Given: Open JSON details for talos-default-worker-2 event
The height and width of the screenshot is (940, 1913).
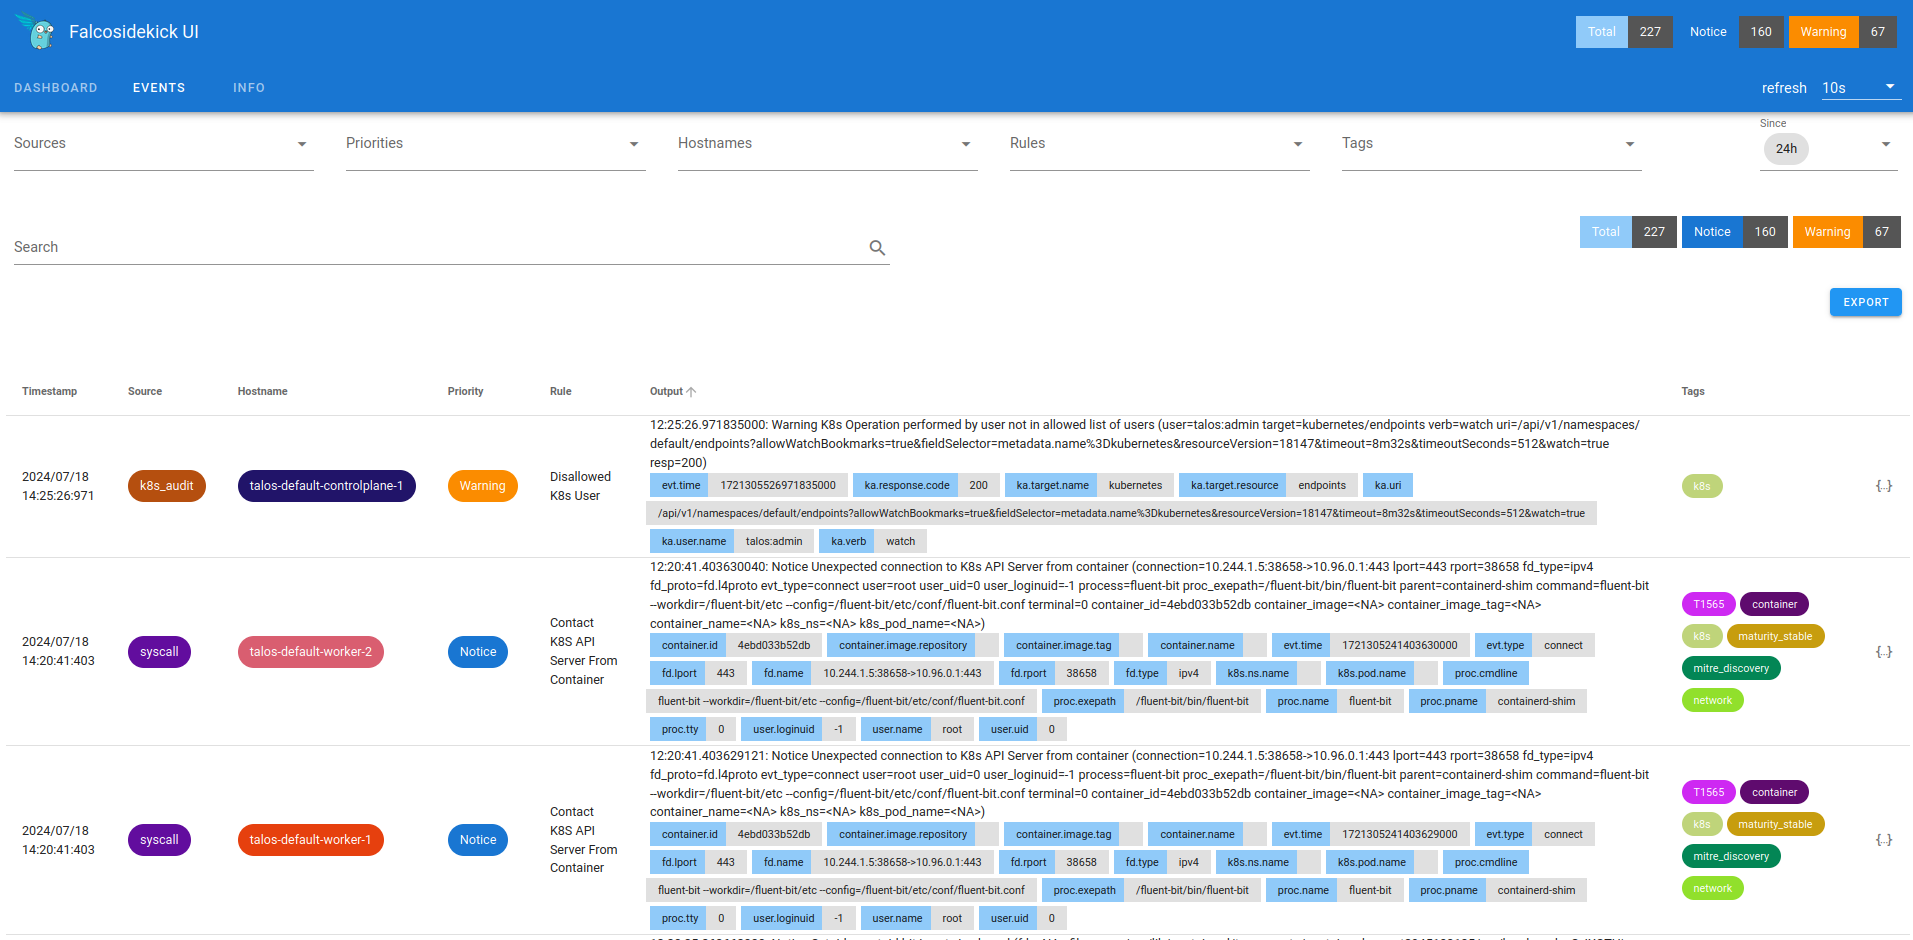Looking at the screenshot, I should (1883, 652).
